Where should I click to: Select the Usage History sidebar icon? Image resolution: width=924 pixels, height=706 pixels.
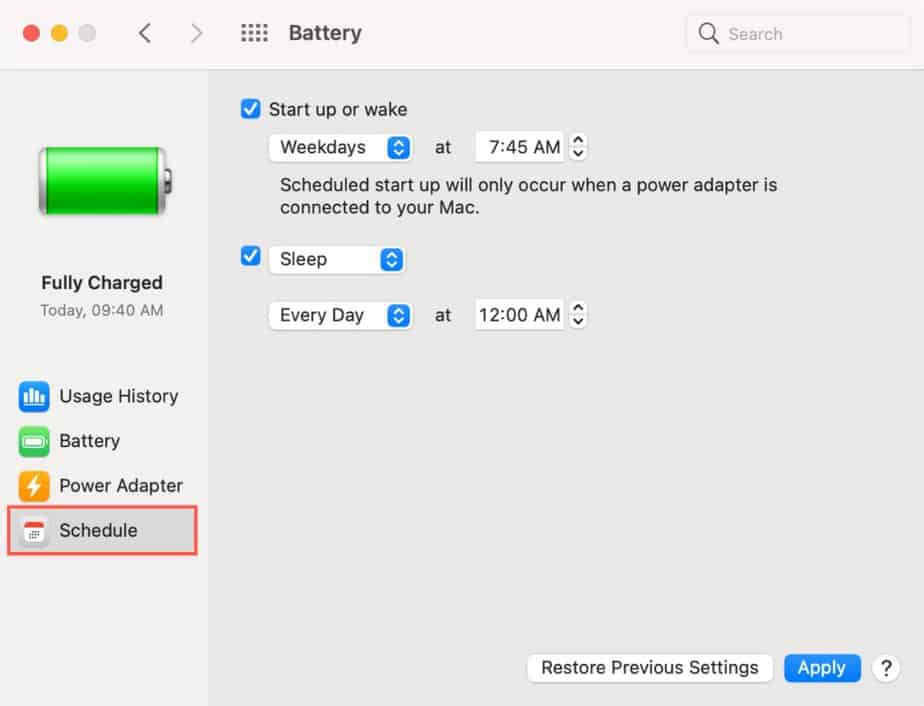point(33,396)
